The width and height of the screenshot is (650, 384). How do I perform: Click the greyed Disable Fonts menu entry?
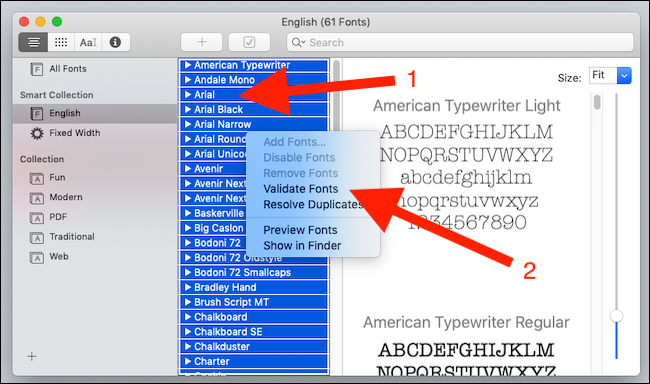[299, 158]
